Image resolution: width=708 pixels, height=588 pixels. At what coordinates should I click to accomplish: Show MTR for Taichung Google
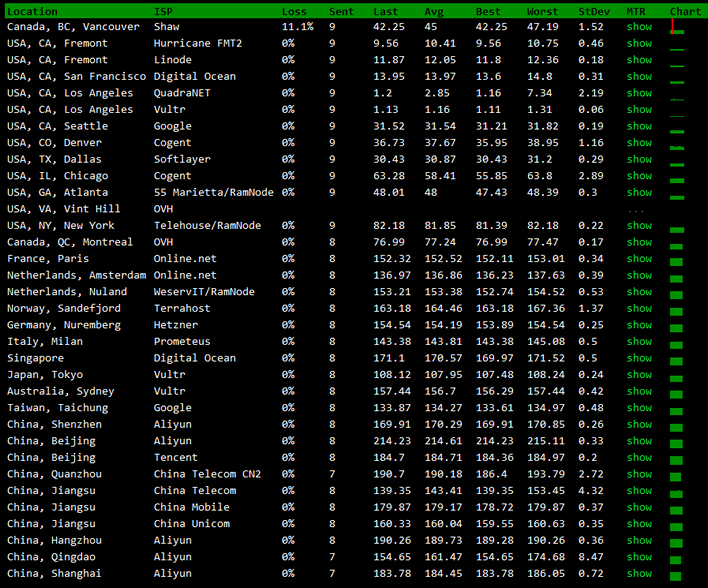click(x=639, y=408)
